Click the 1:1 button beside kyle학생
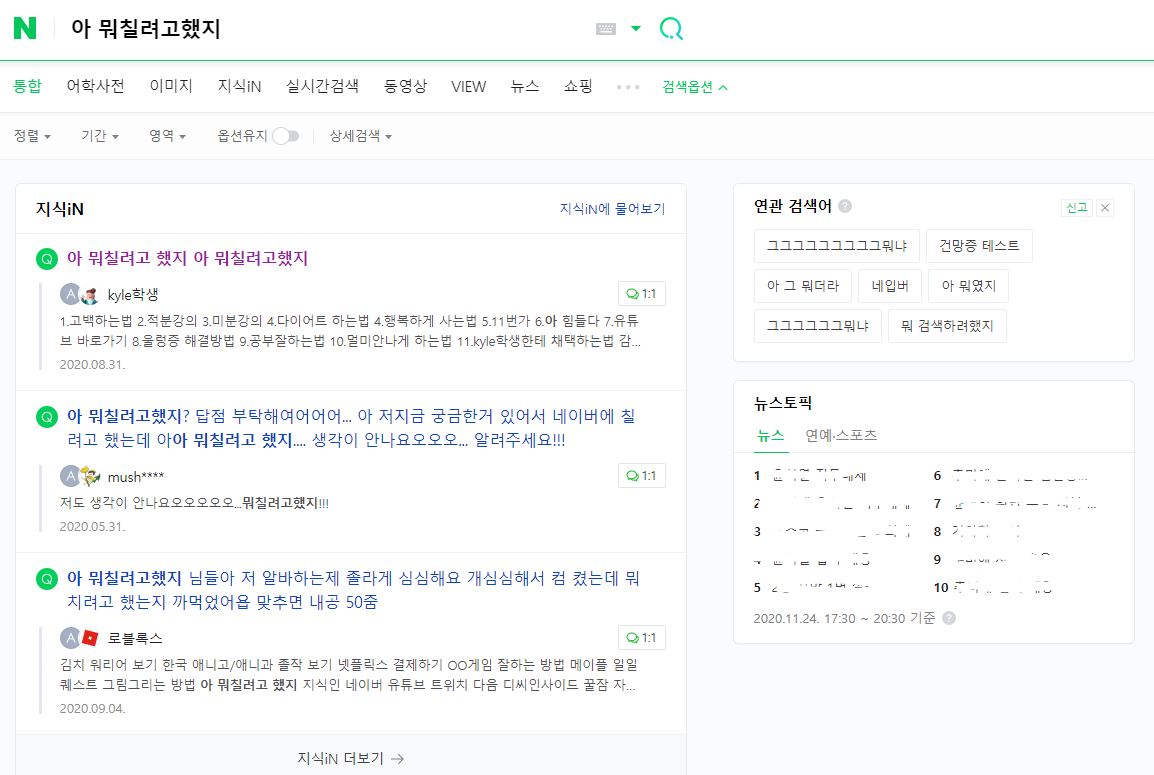The image size is (1154, 775). point(641,294)
